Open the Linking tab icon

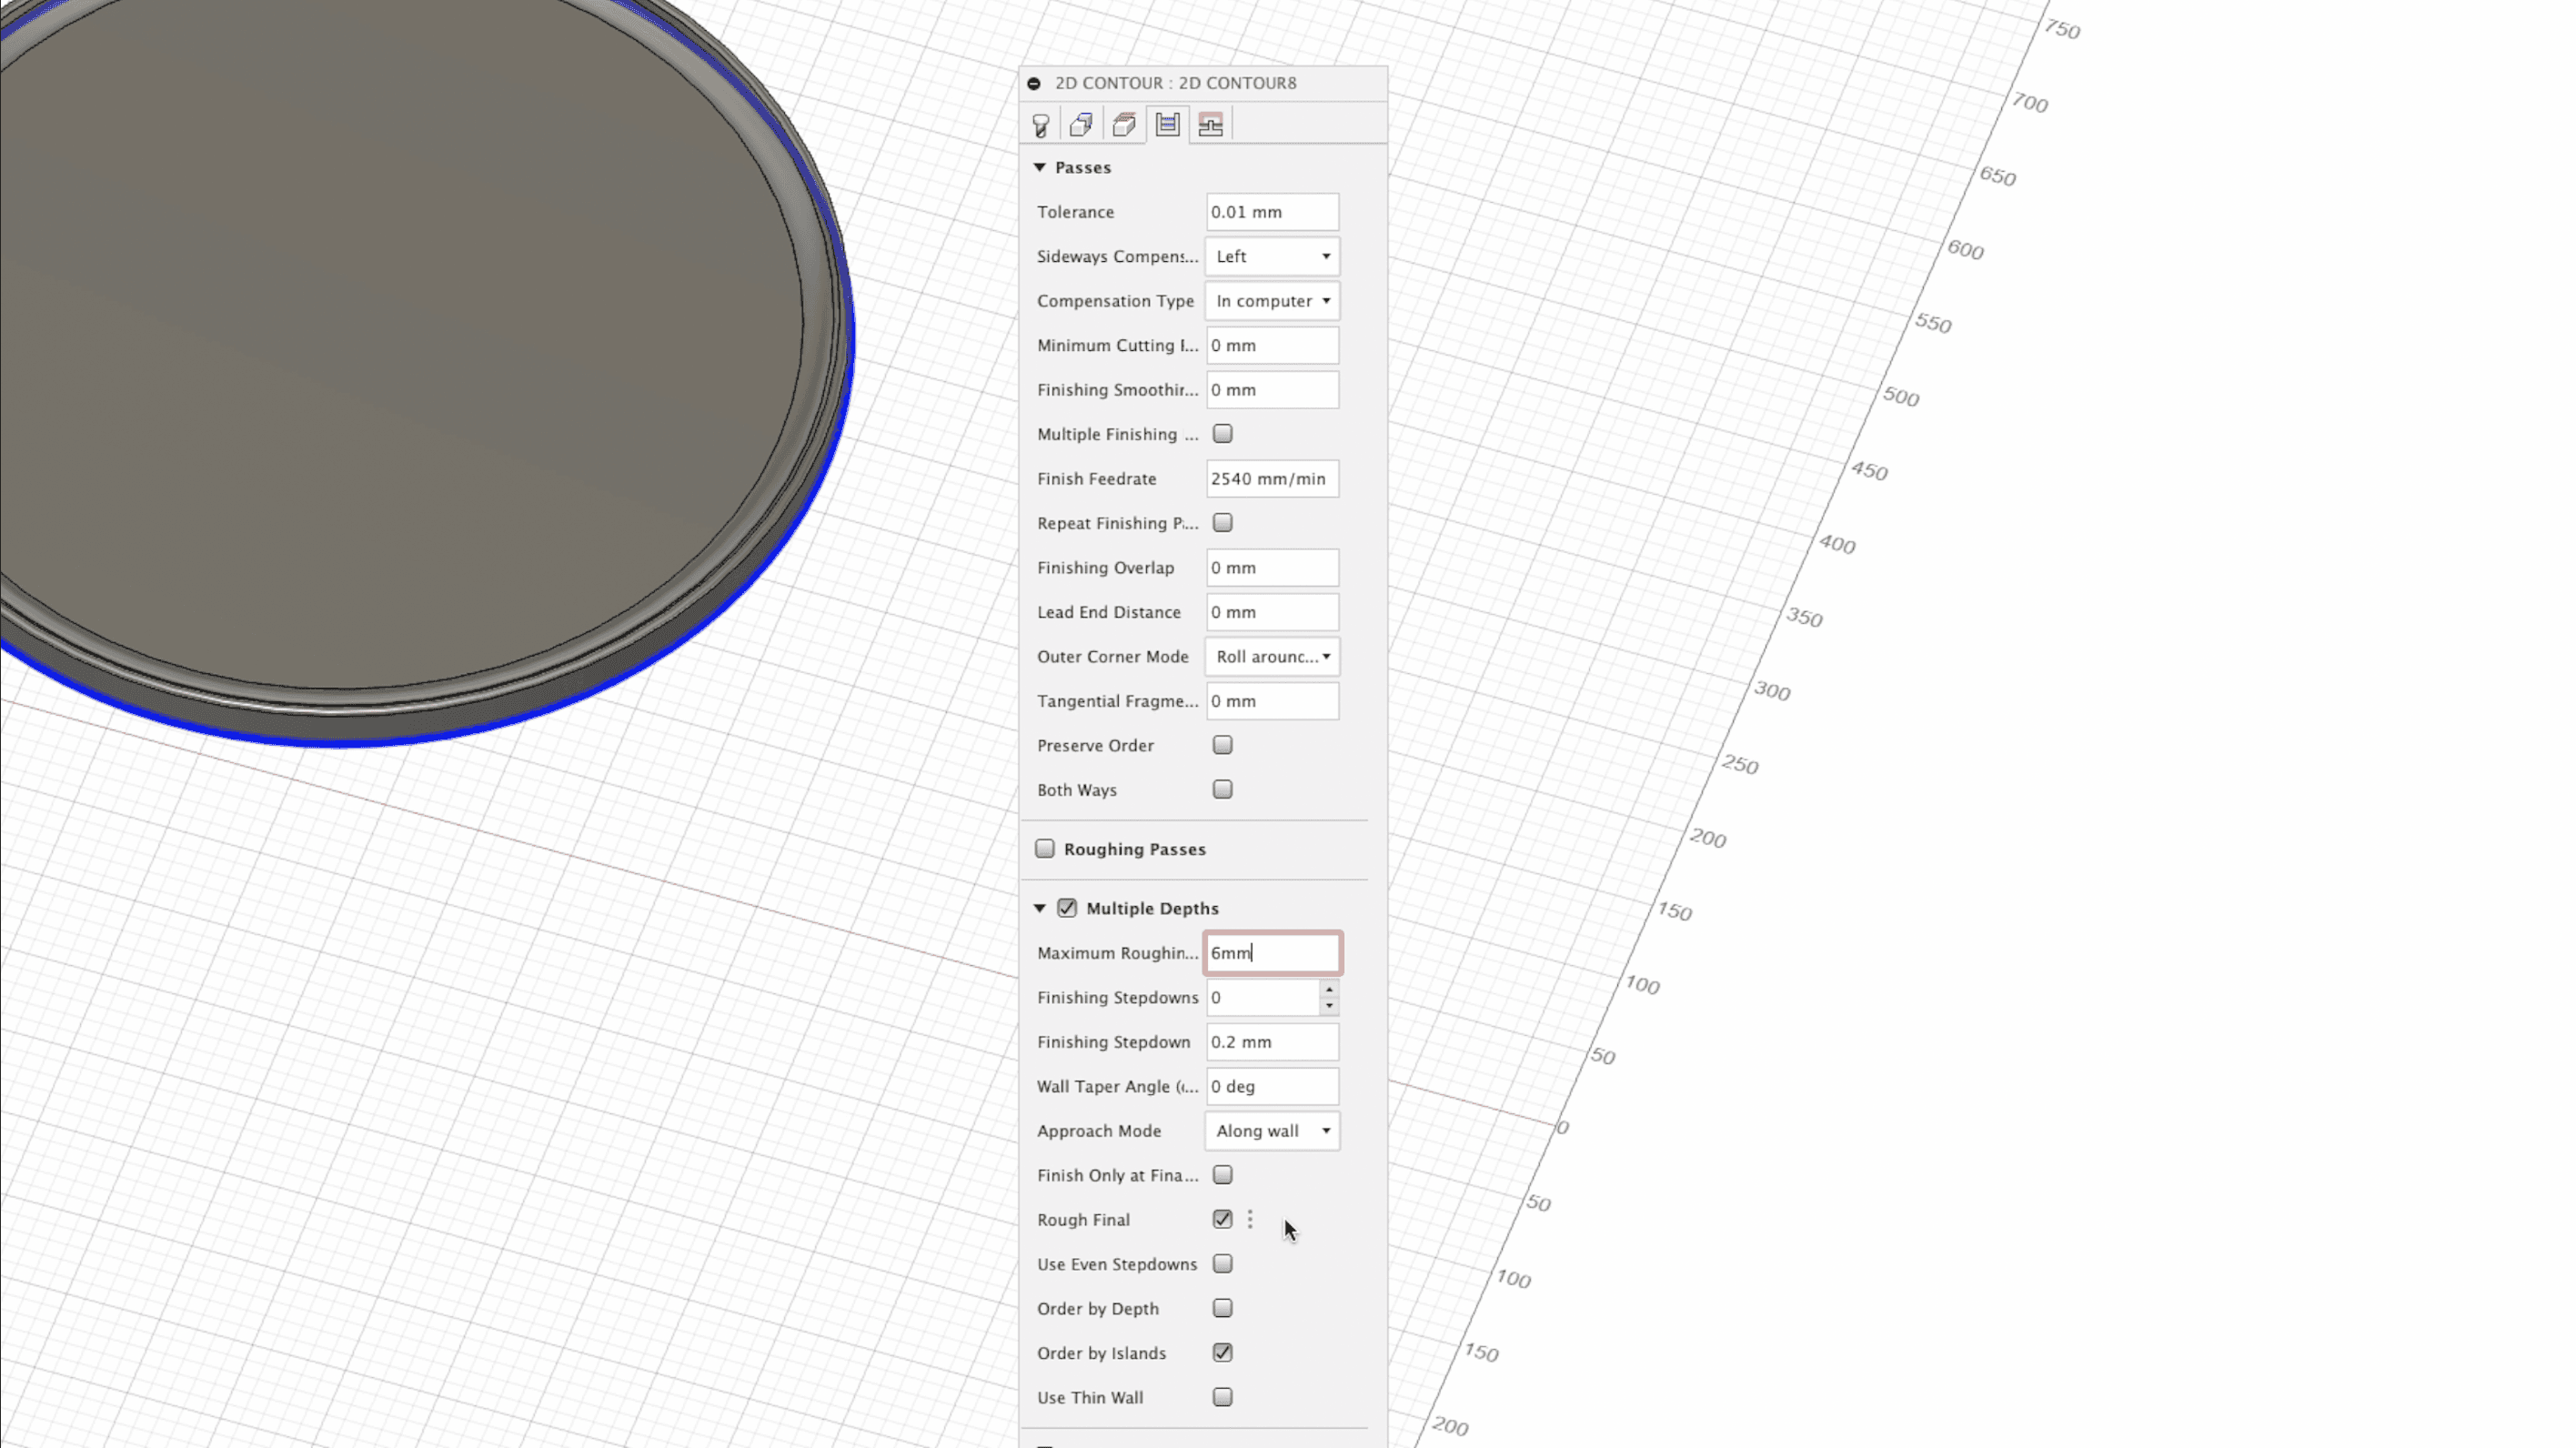pos(1210,125)
